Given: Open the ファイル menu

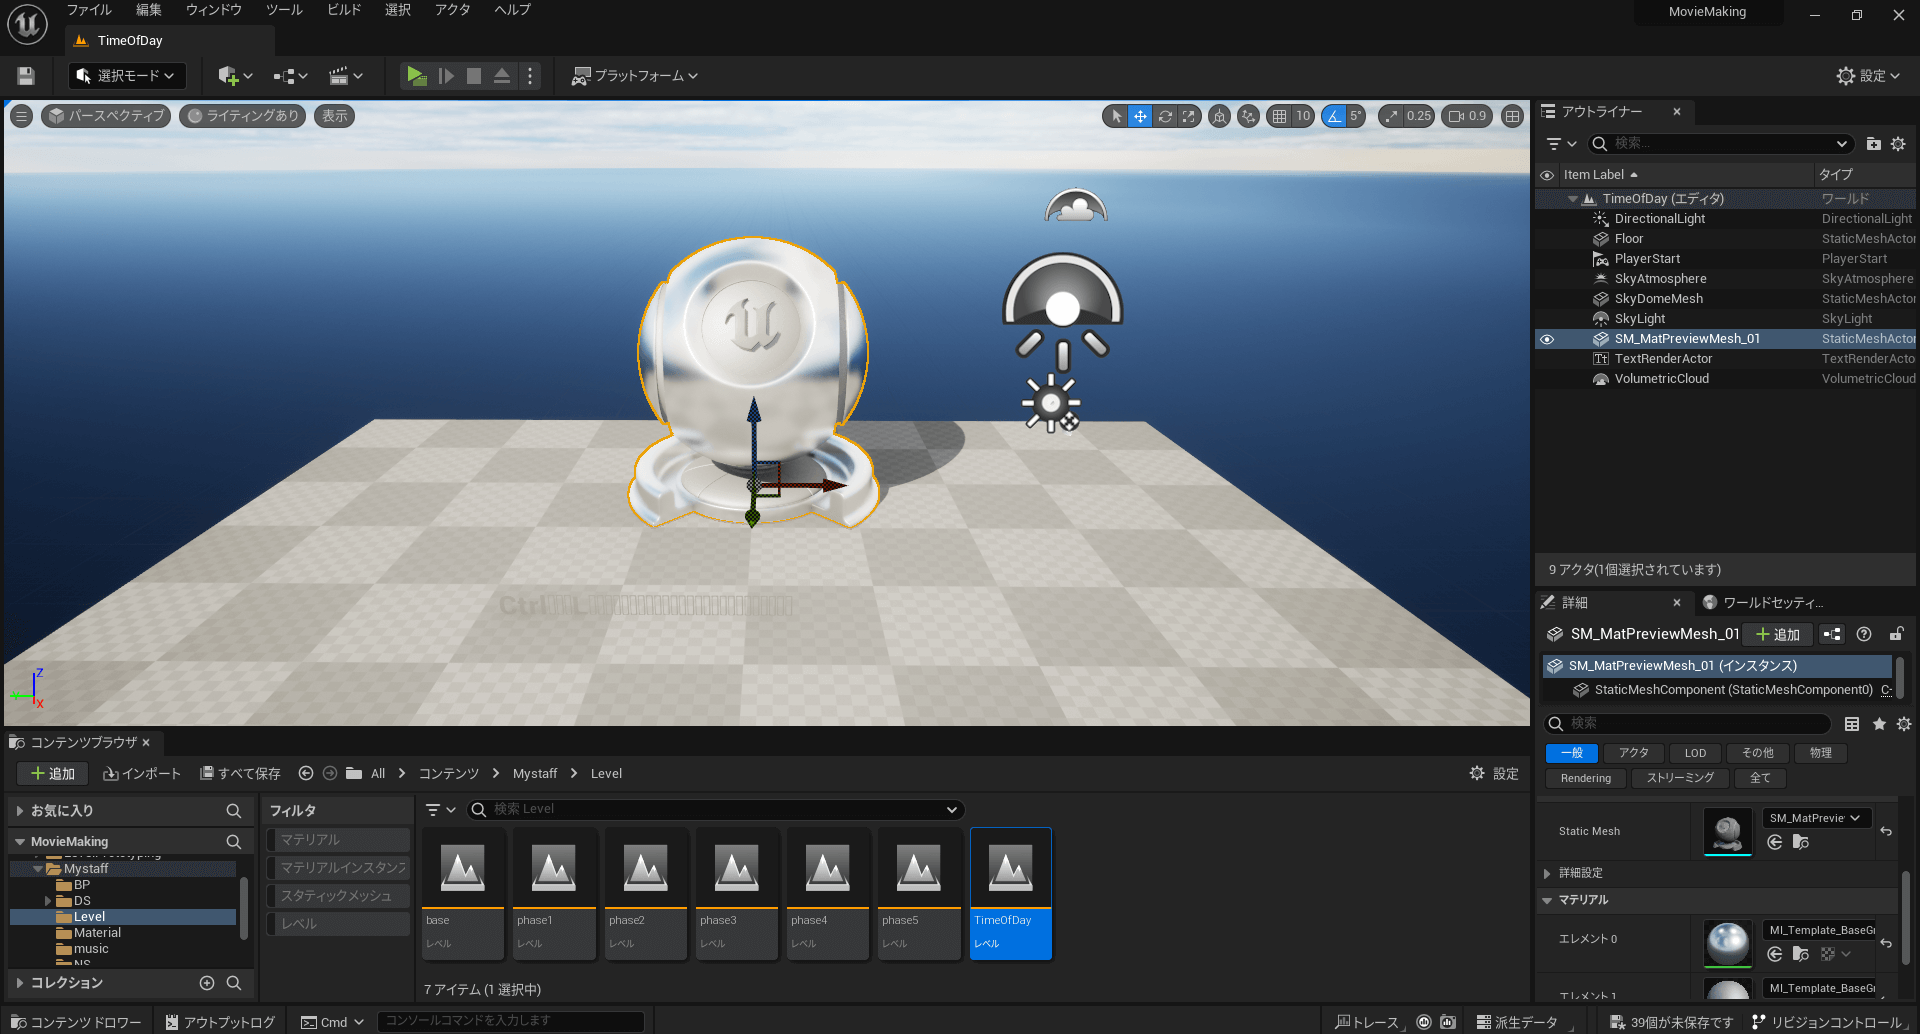Looking at the screenshot, I should [x=89, y=10].
